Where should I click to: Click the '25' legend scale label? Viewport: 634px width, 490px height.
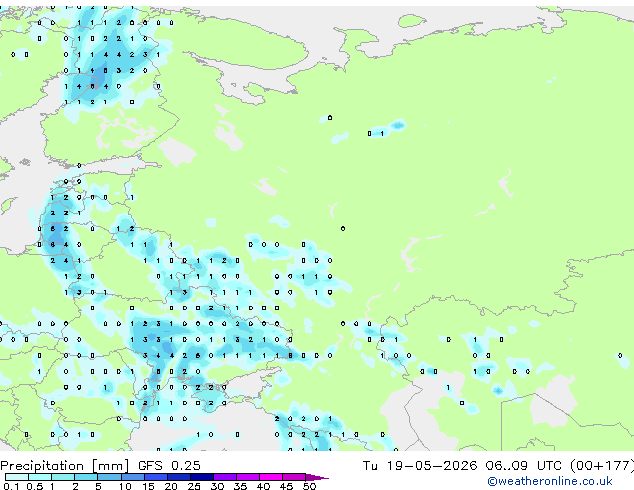click(x=194, y=486)
